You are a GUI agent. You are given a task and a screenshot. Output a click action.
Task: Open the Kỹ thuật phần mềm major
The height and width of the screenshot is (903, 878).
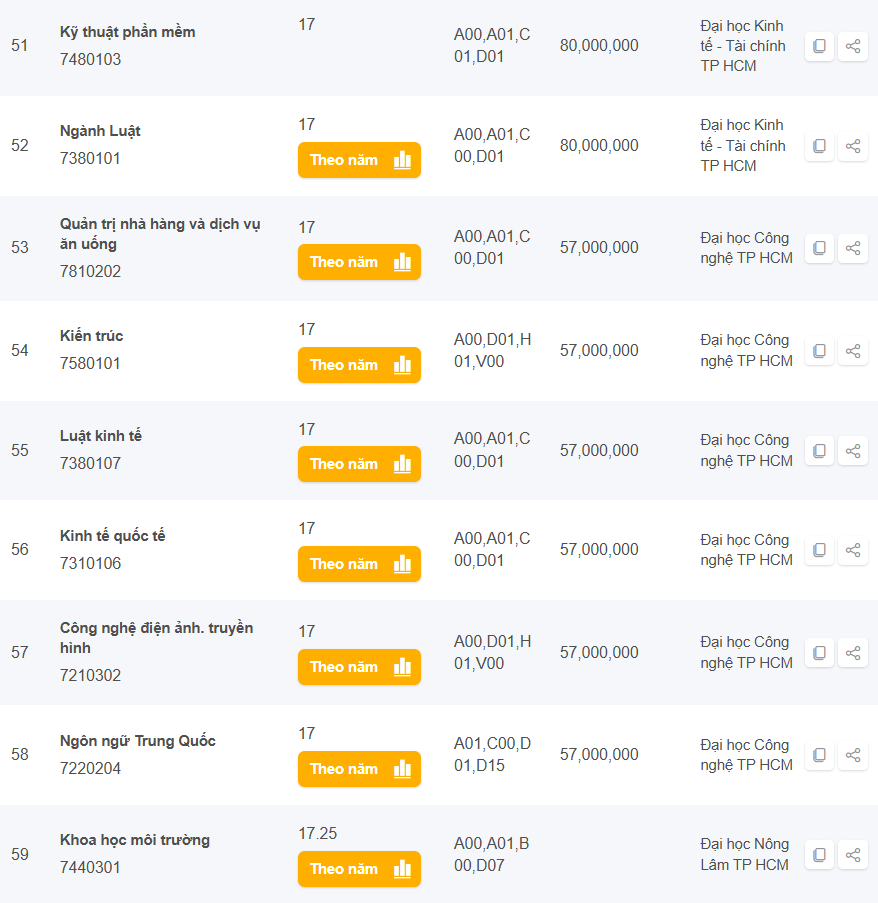click(127, 32)
